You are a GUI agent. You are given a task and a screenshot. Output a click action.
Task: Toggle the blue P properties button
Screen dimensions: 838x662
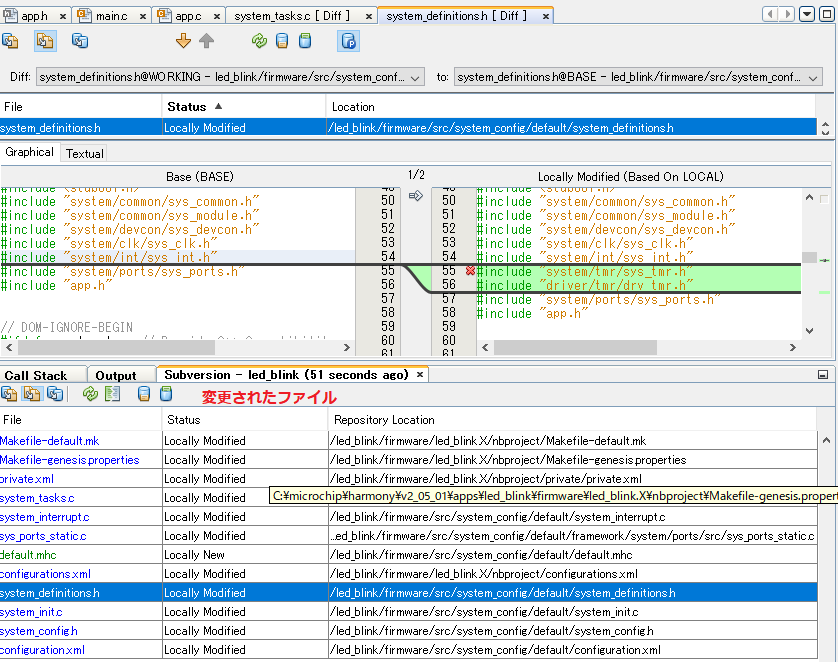point(348,41)
